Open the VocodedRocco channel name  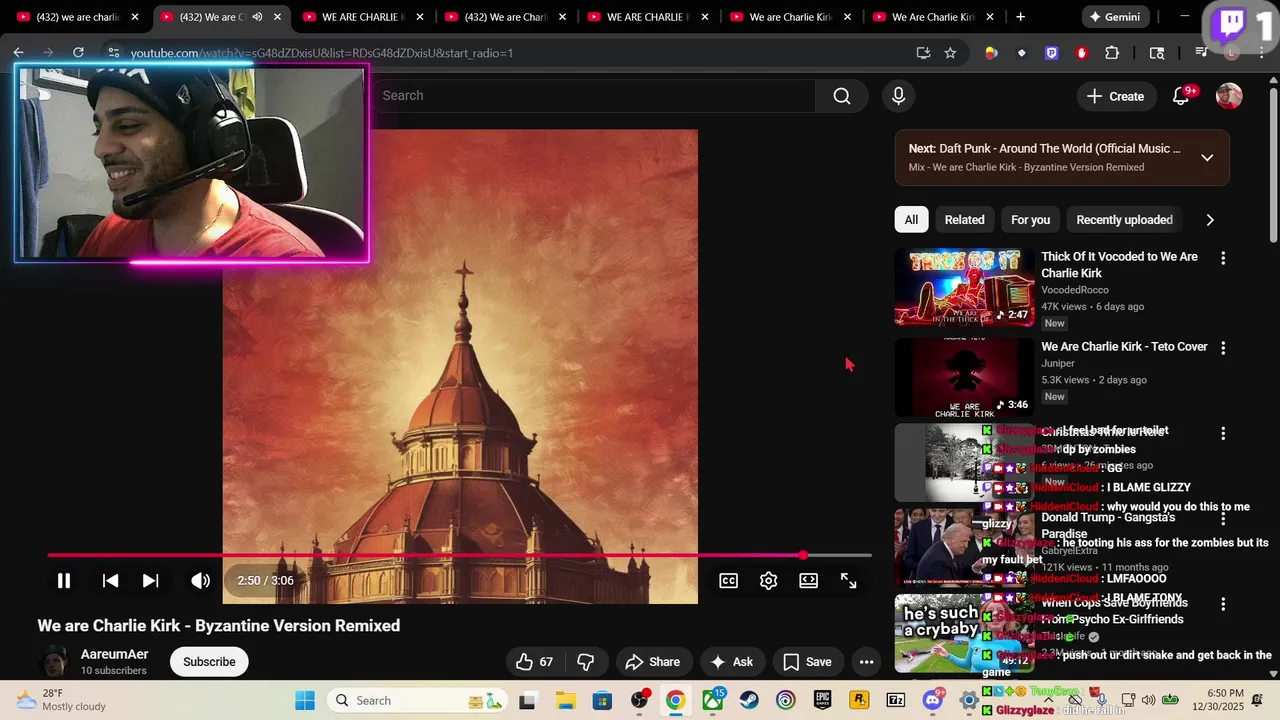pos(1075,290)
